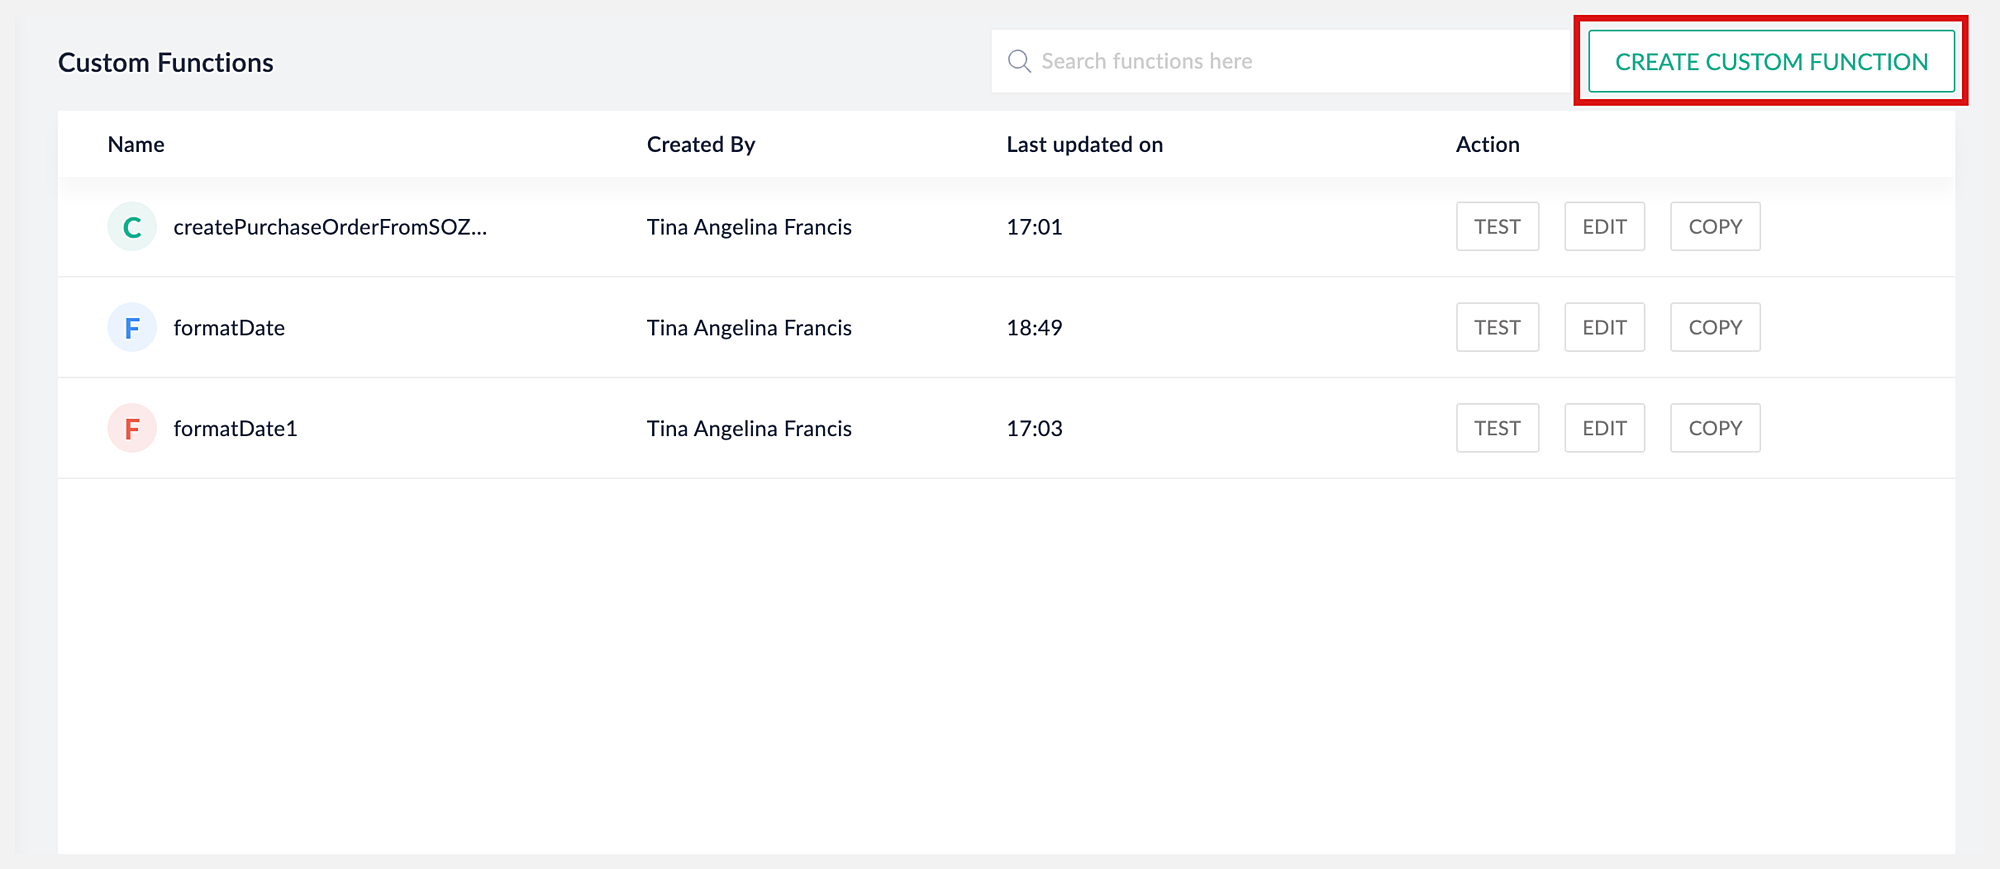Edit the formatDate function
Viewport: 2000px width, 869px height.
click(1604, 328)
